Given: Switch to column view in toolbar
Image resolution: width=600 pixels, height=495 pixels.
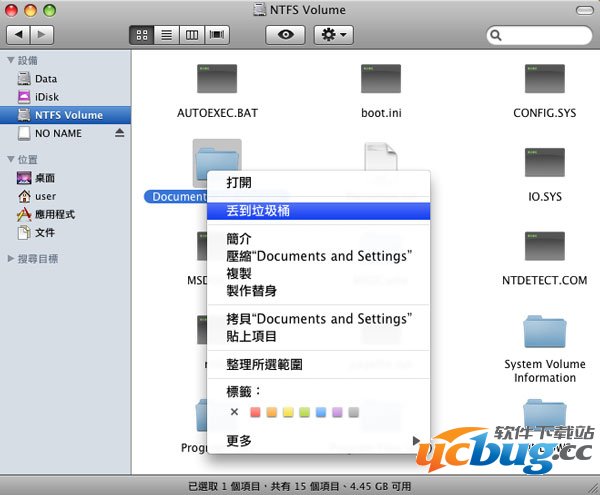Looking at the screenshot, I should (191, 35).
